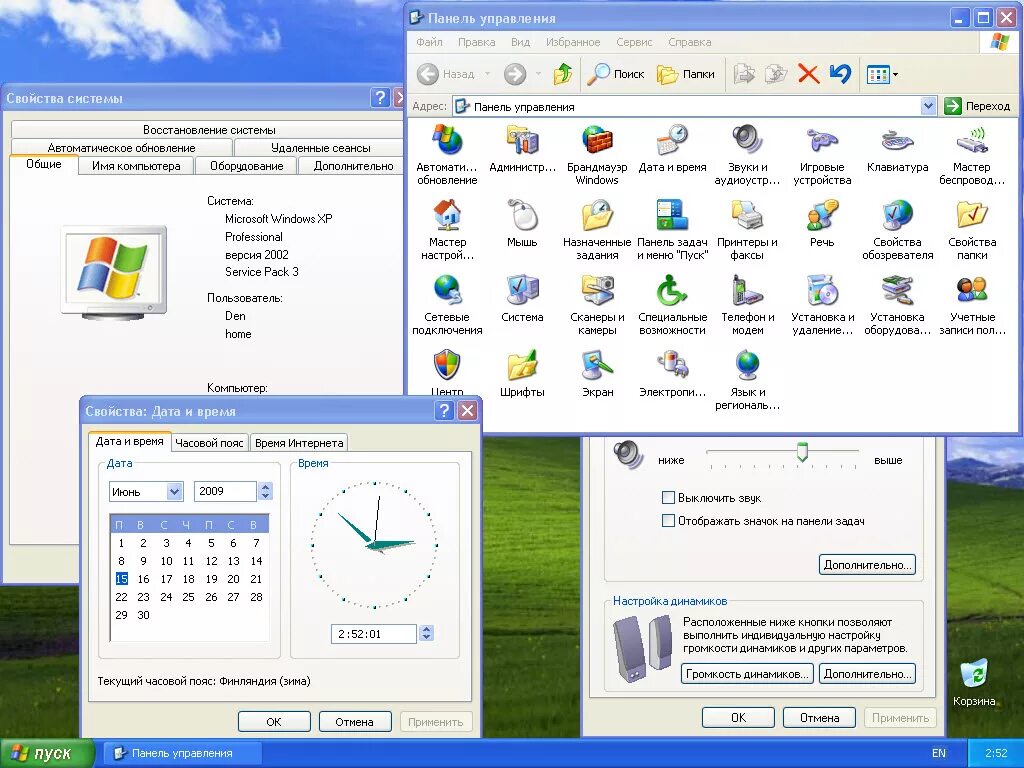Viewport: 1024px width, 768px height.
Task: Switch to Время Интернета tab
Action: [x=299, y=443]
